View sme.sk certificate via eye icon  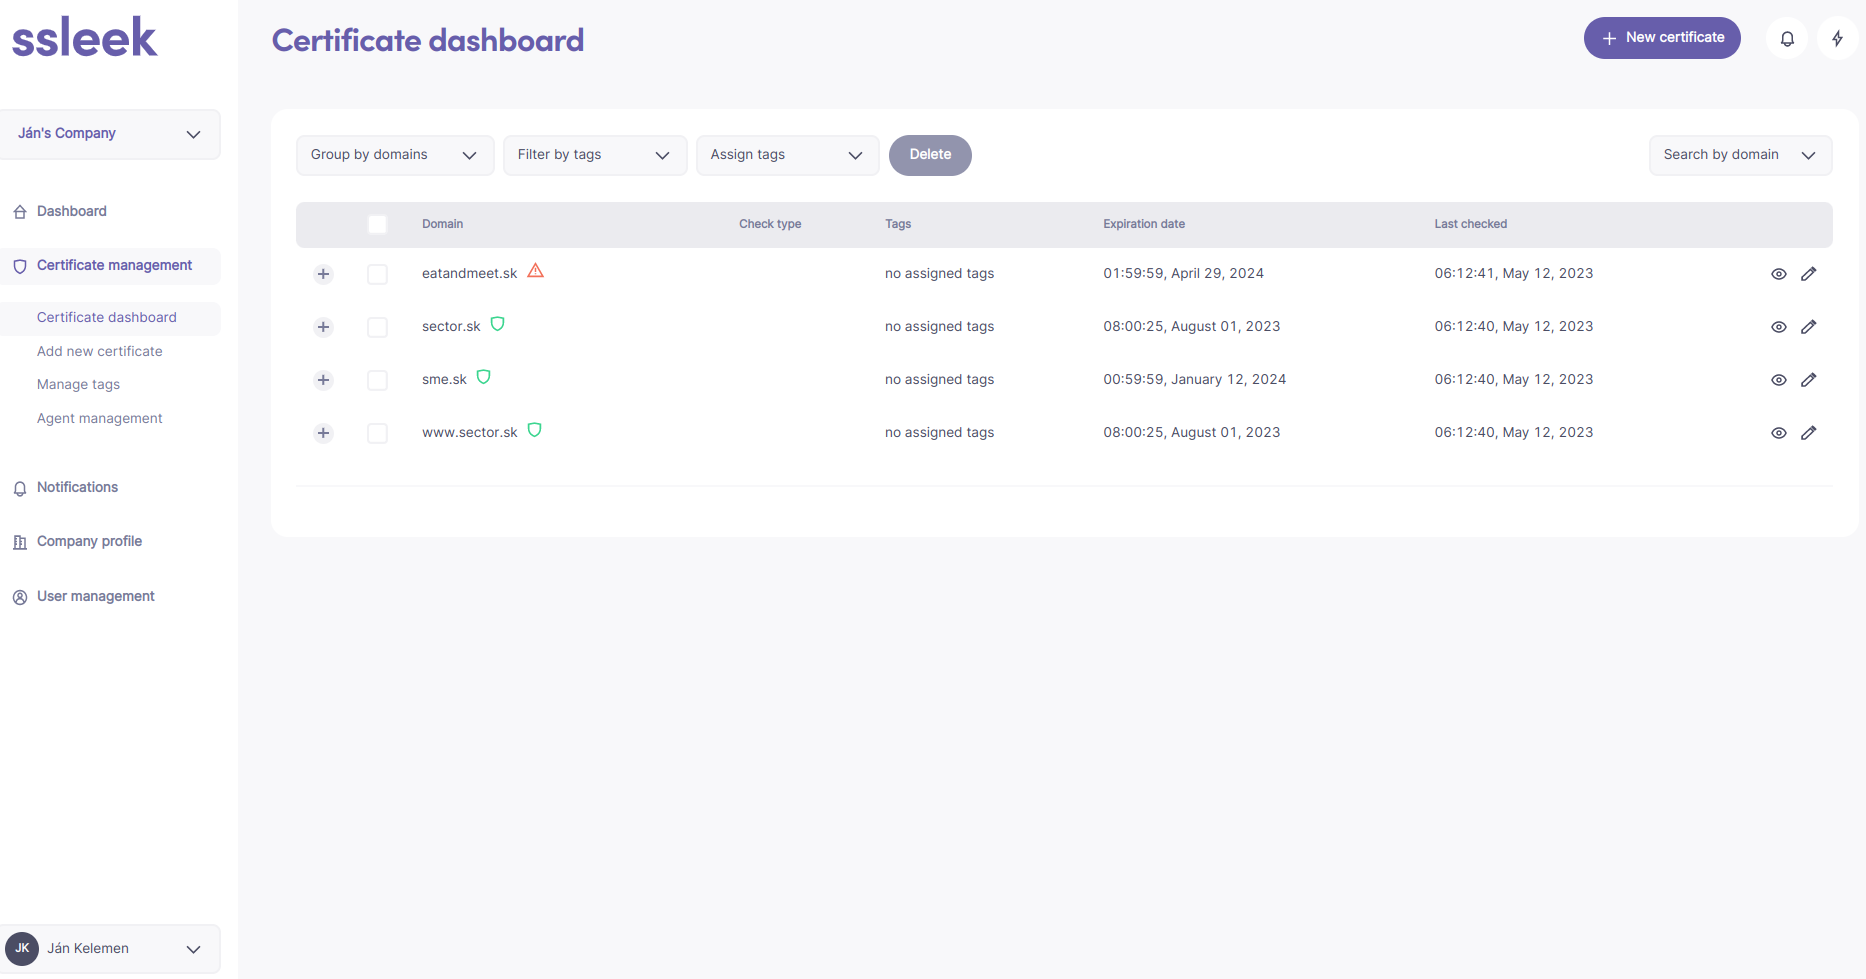pos(1778,380)
